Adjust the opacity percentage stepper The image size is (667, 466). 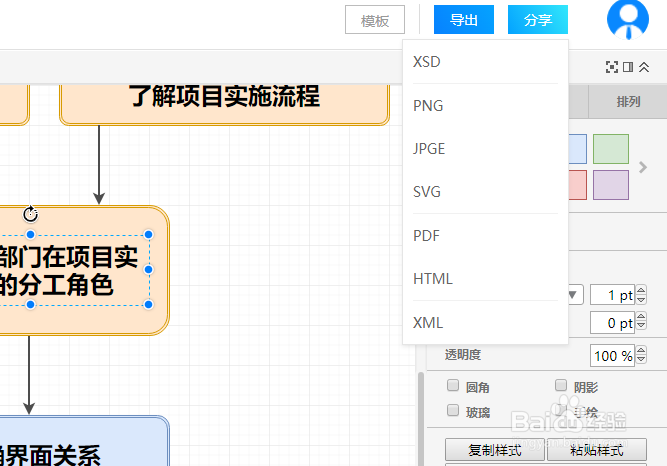[x=641, y=355]
